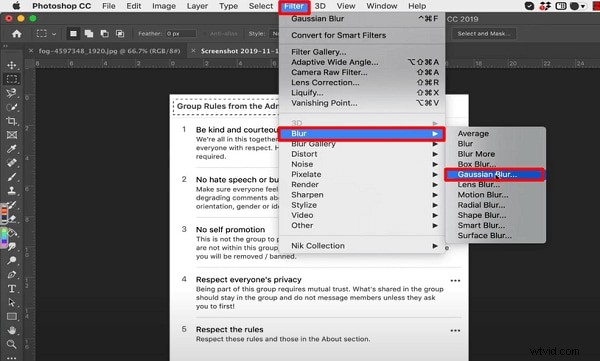This screenshot has width=600, height=361.
Task: Select Motion Blur... in submenu
Action: 496,195
